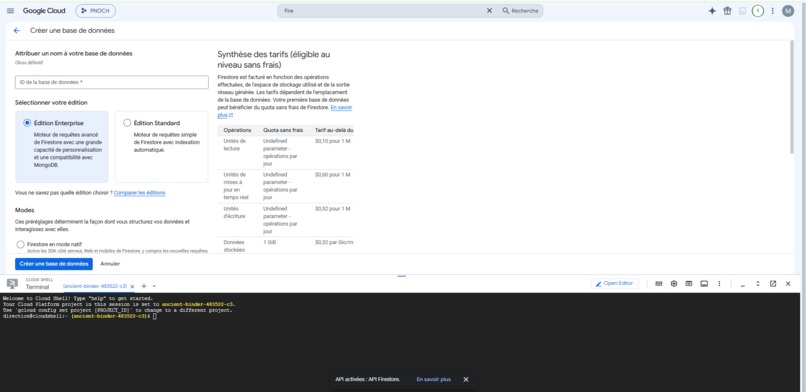The height and width of the screenshot is (392, 806).
Task: Open Cloud Shell in a new window
Action: [773, 284]
